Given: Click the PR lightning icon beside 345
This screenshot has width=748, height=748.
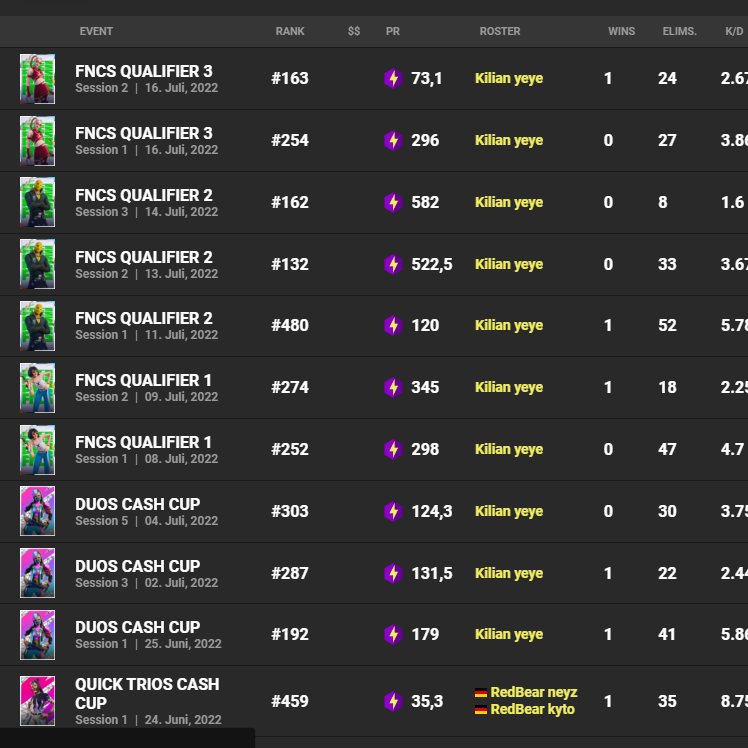Looking at the screenshot, I should (393, 387).
